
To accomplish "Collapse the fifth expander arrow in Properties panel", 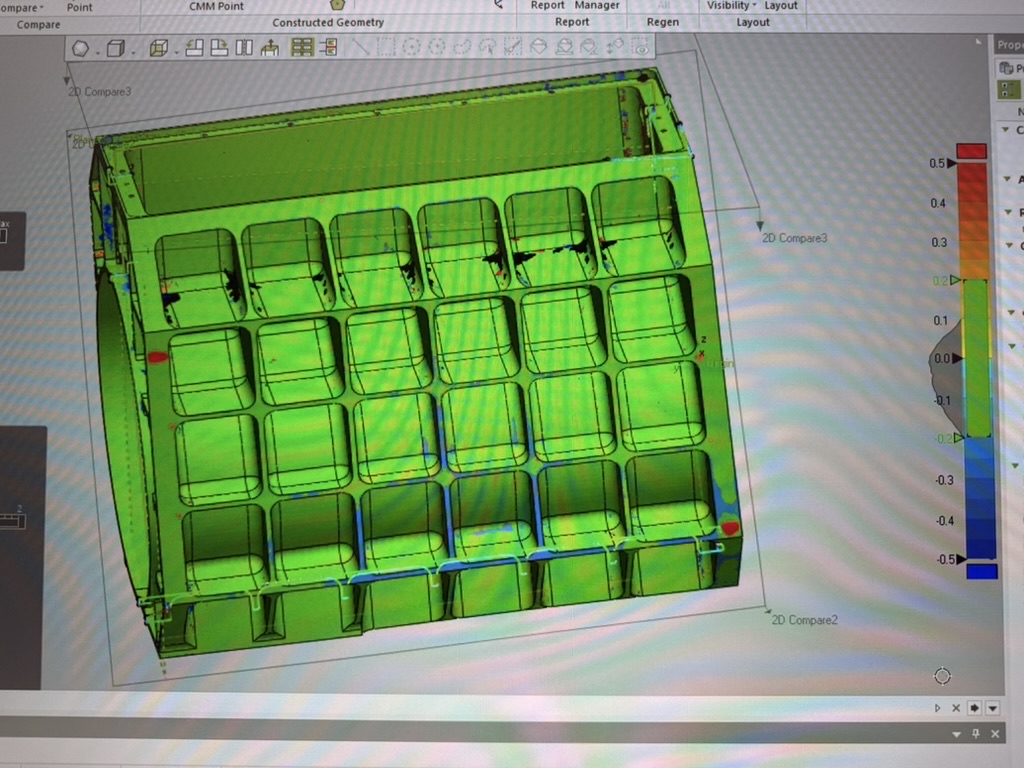I will pyautogui.click(x=1011, y=312).
